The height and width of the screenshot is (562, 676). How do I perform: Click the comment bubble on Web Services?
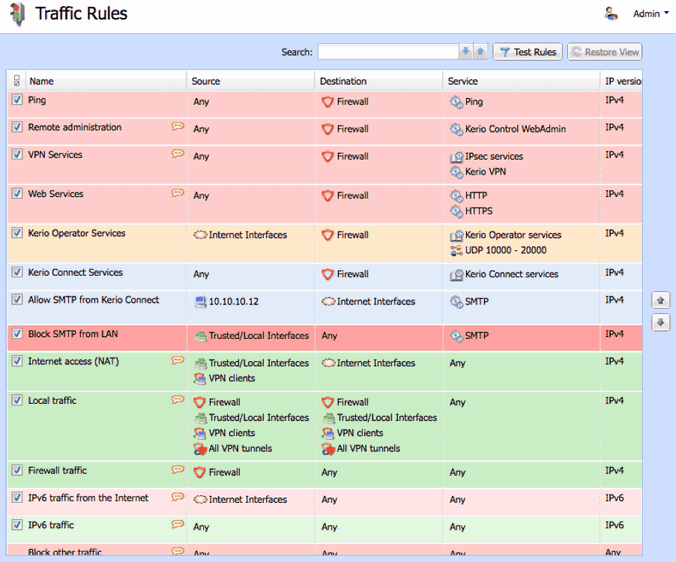178,193
